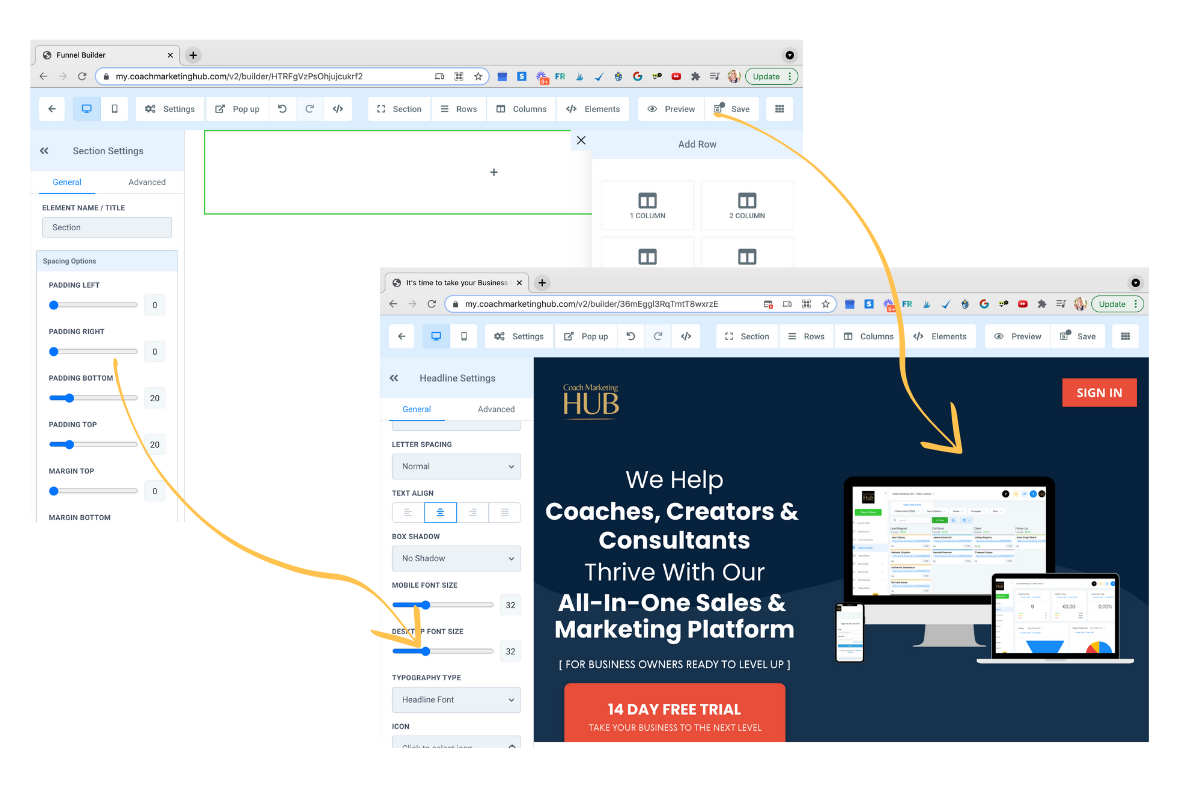Viewport: 1200px width, 800px height.
Task: Set text alignment to right
Action: tap(473, 512)
